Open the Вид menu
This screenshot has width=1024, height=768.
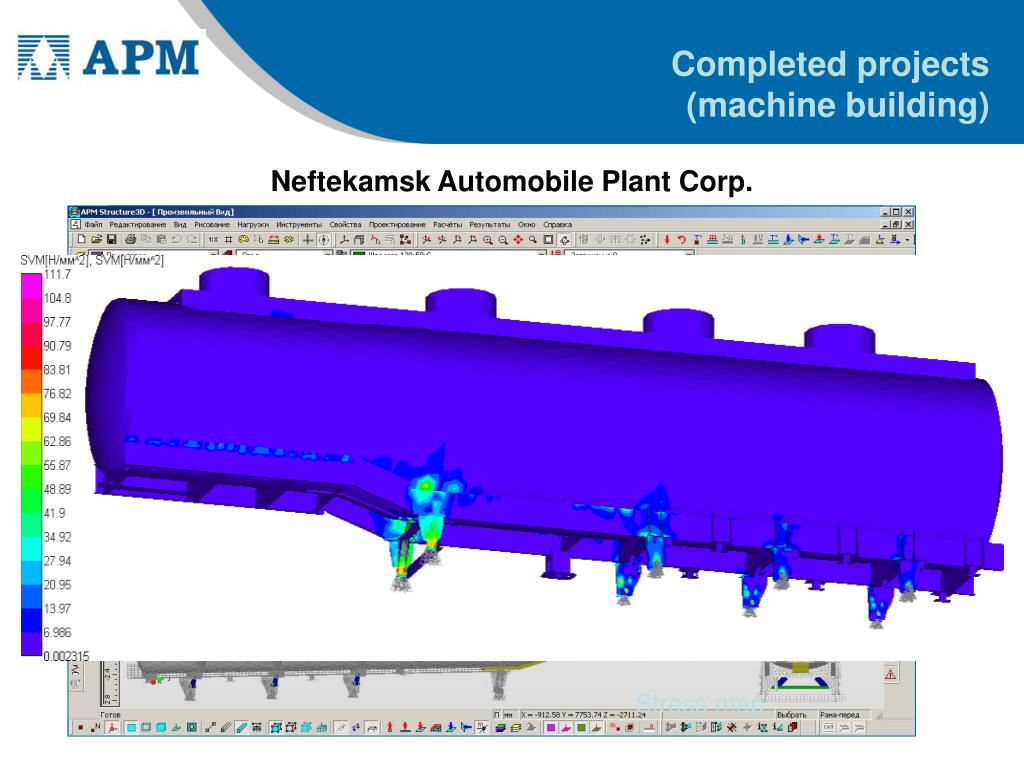click(180, 225)
